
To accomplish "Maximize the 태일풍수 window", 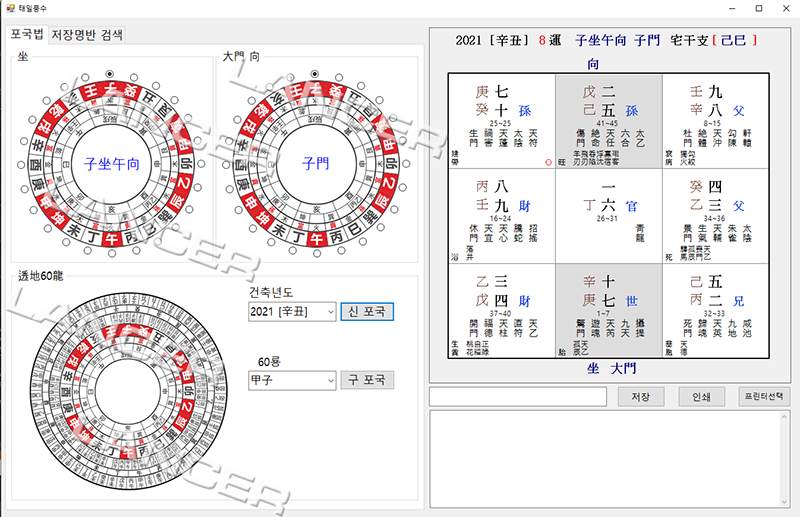I will [759, 8].
